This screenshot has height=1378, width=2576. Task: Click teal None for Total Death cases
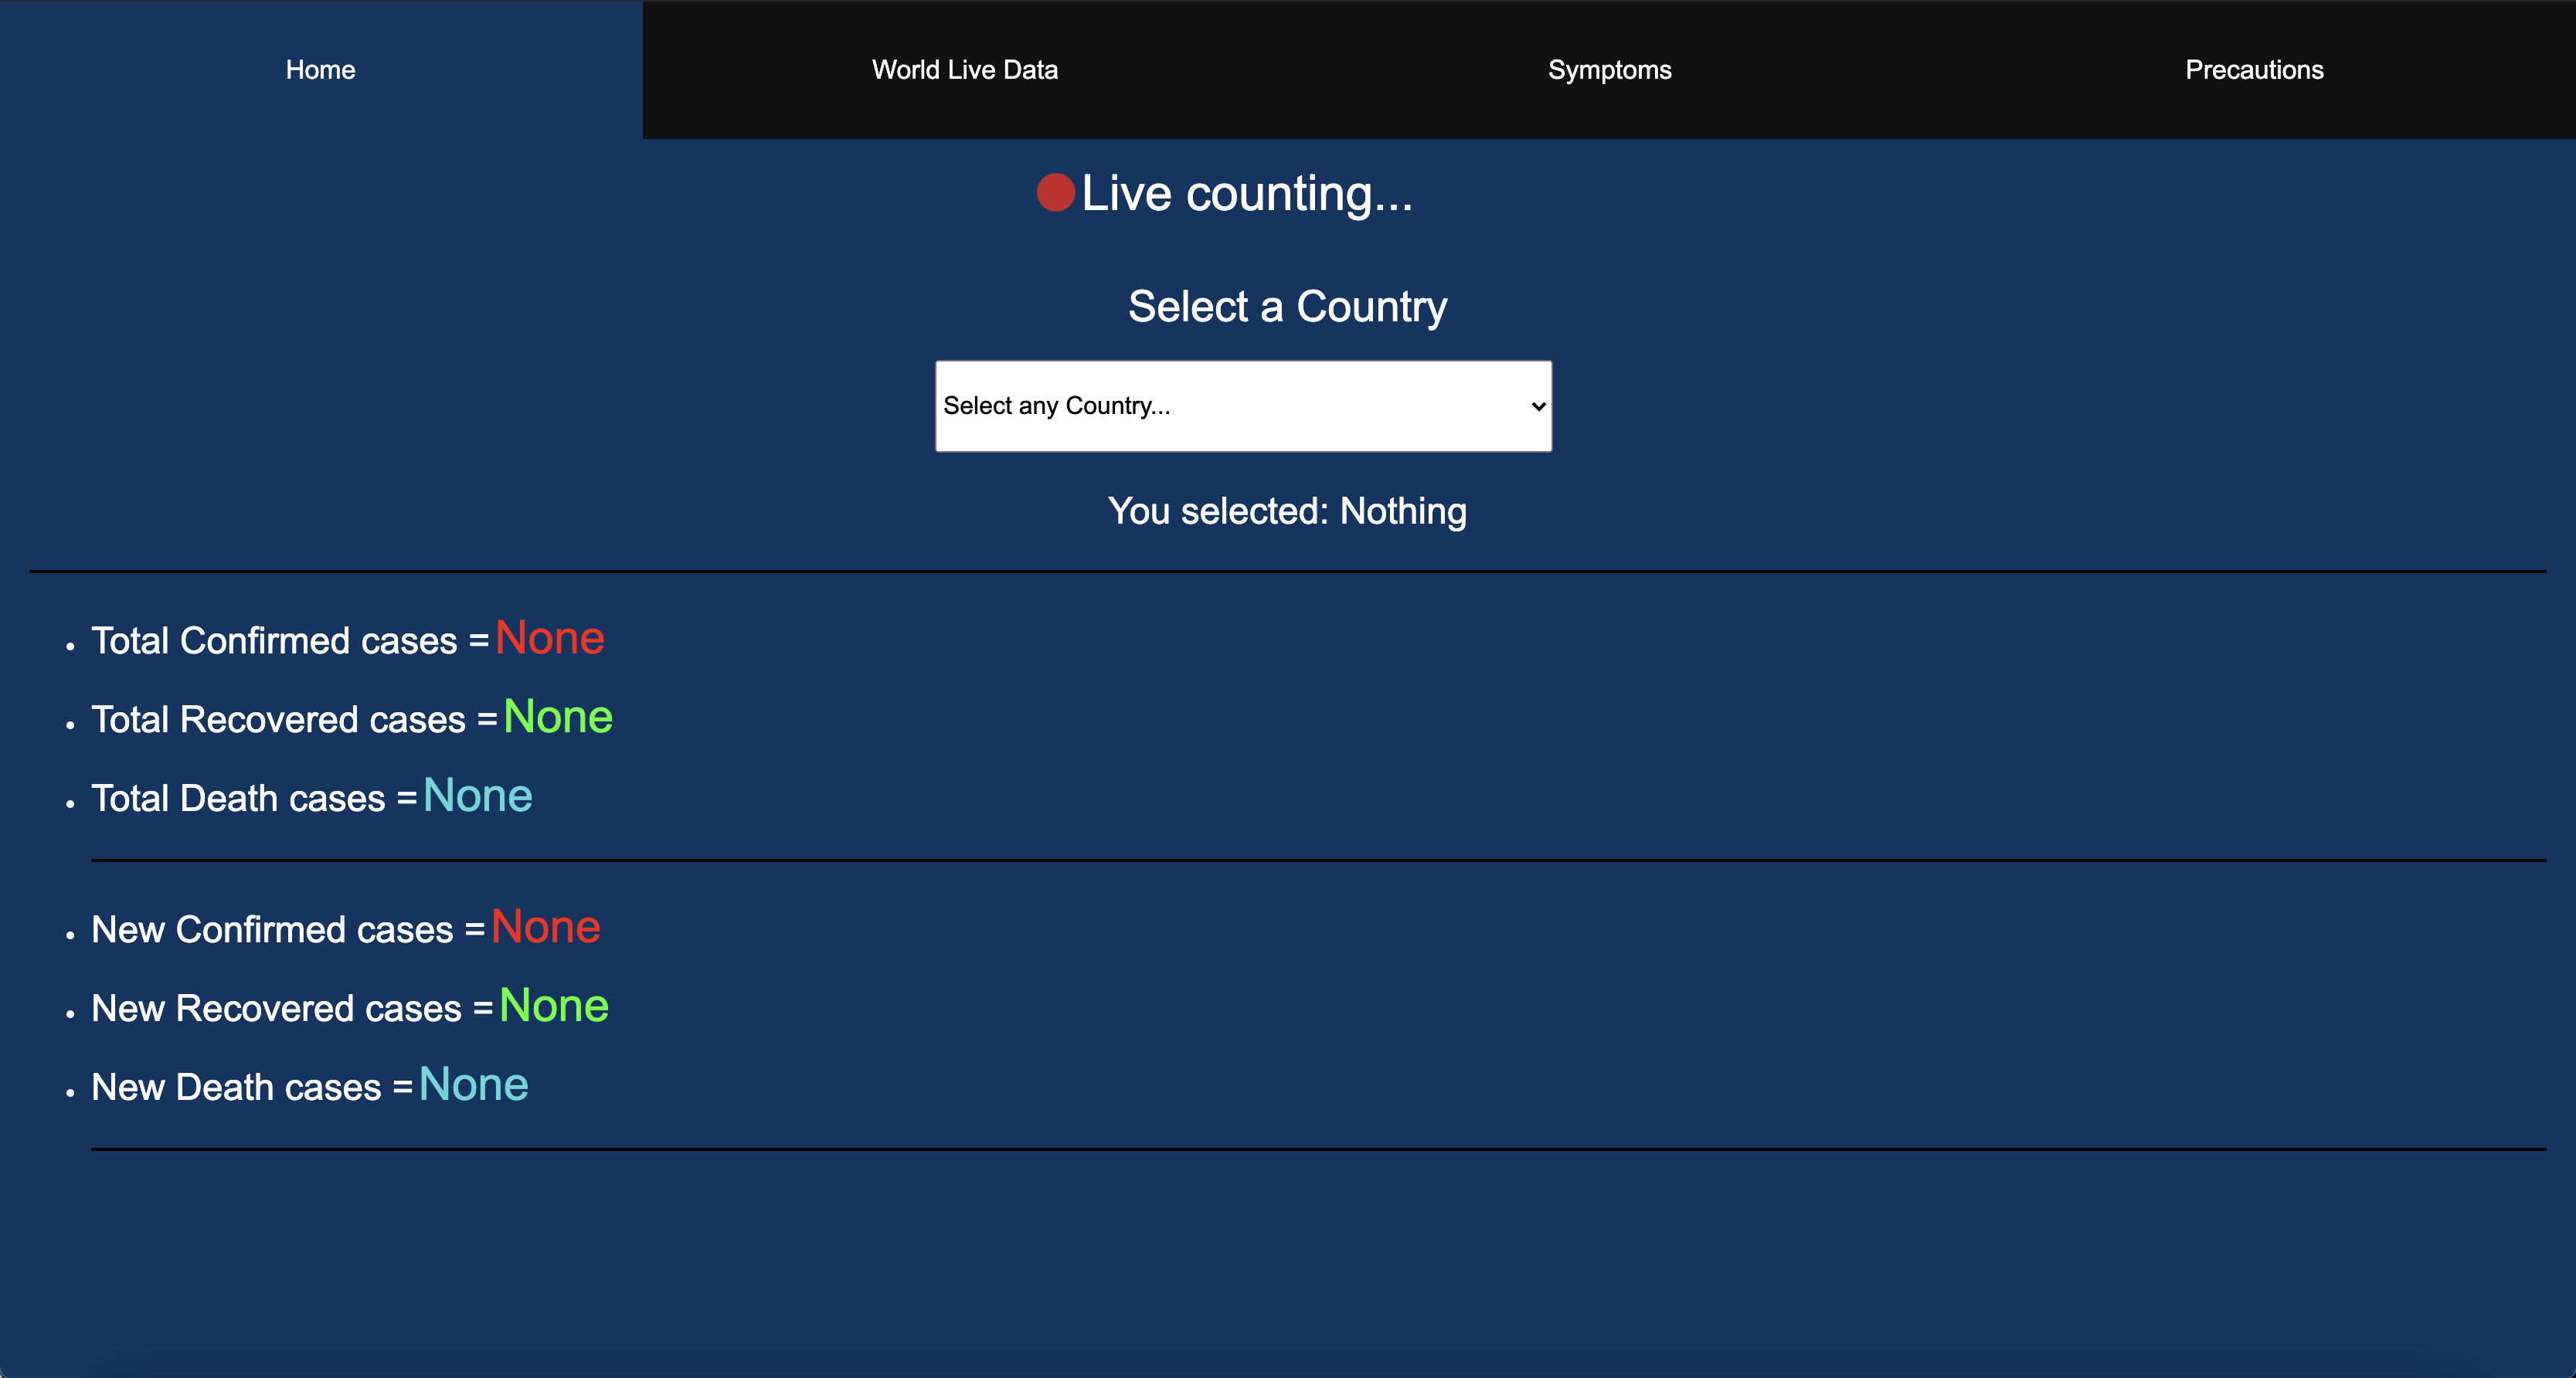[477, 796]
